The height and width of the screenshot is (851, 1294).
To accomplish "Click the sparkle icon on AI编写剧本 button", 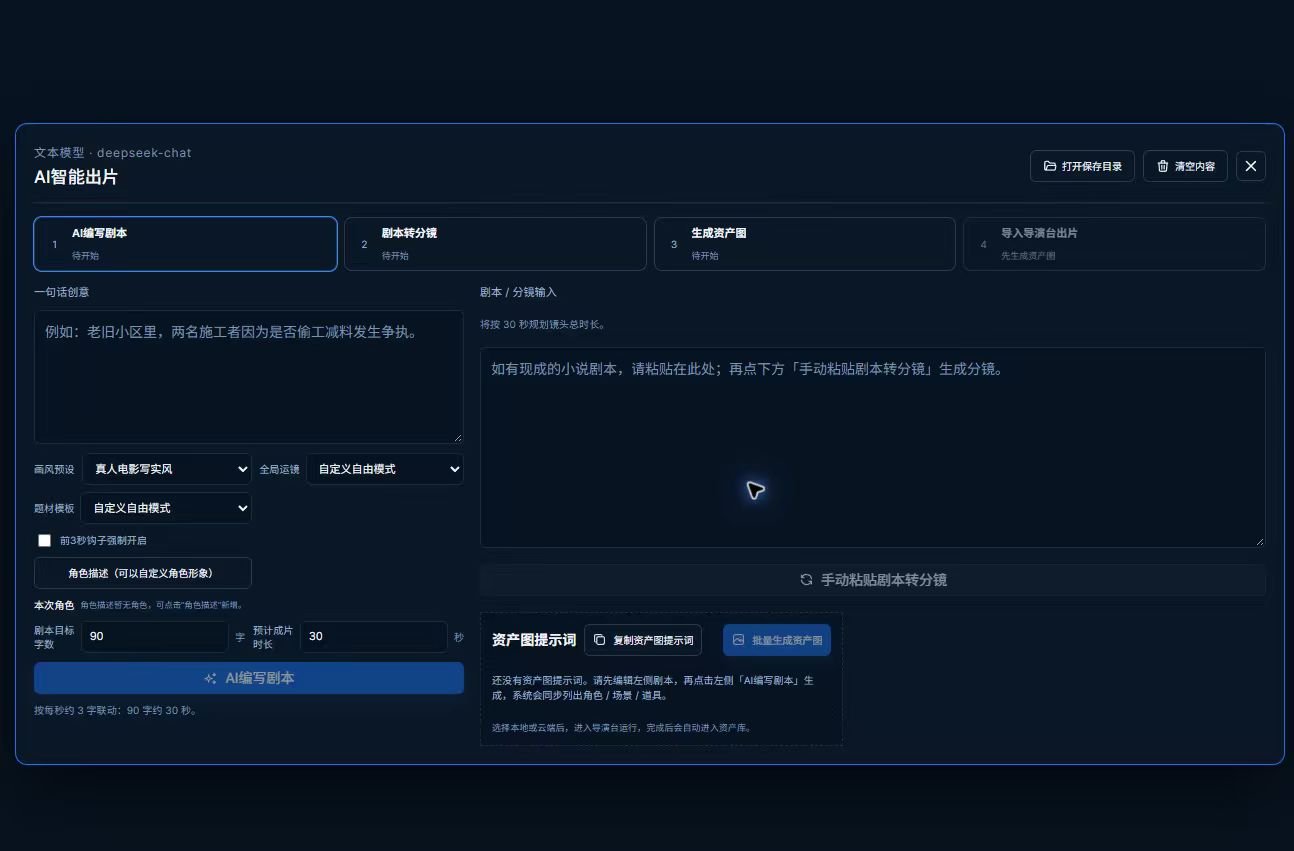I will [x=210, y=678].
